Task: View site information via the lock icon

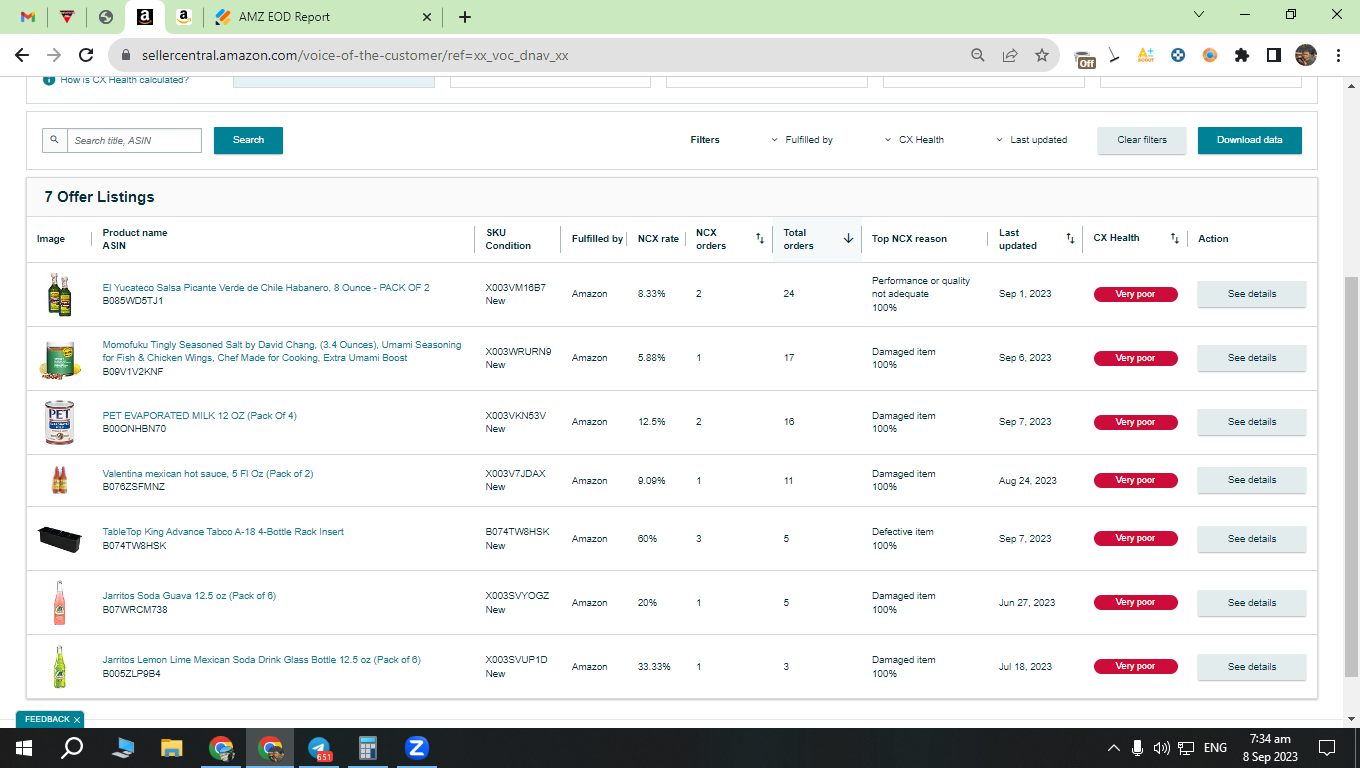Action: pos(126,56)
